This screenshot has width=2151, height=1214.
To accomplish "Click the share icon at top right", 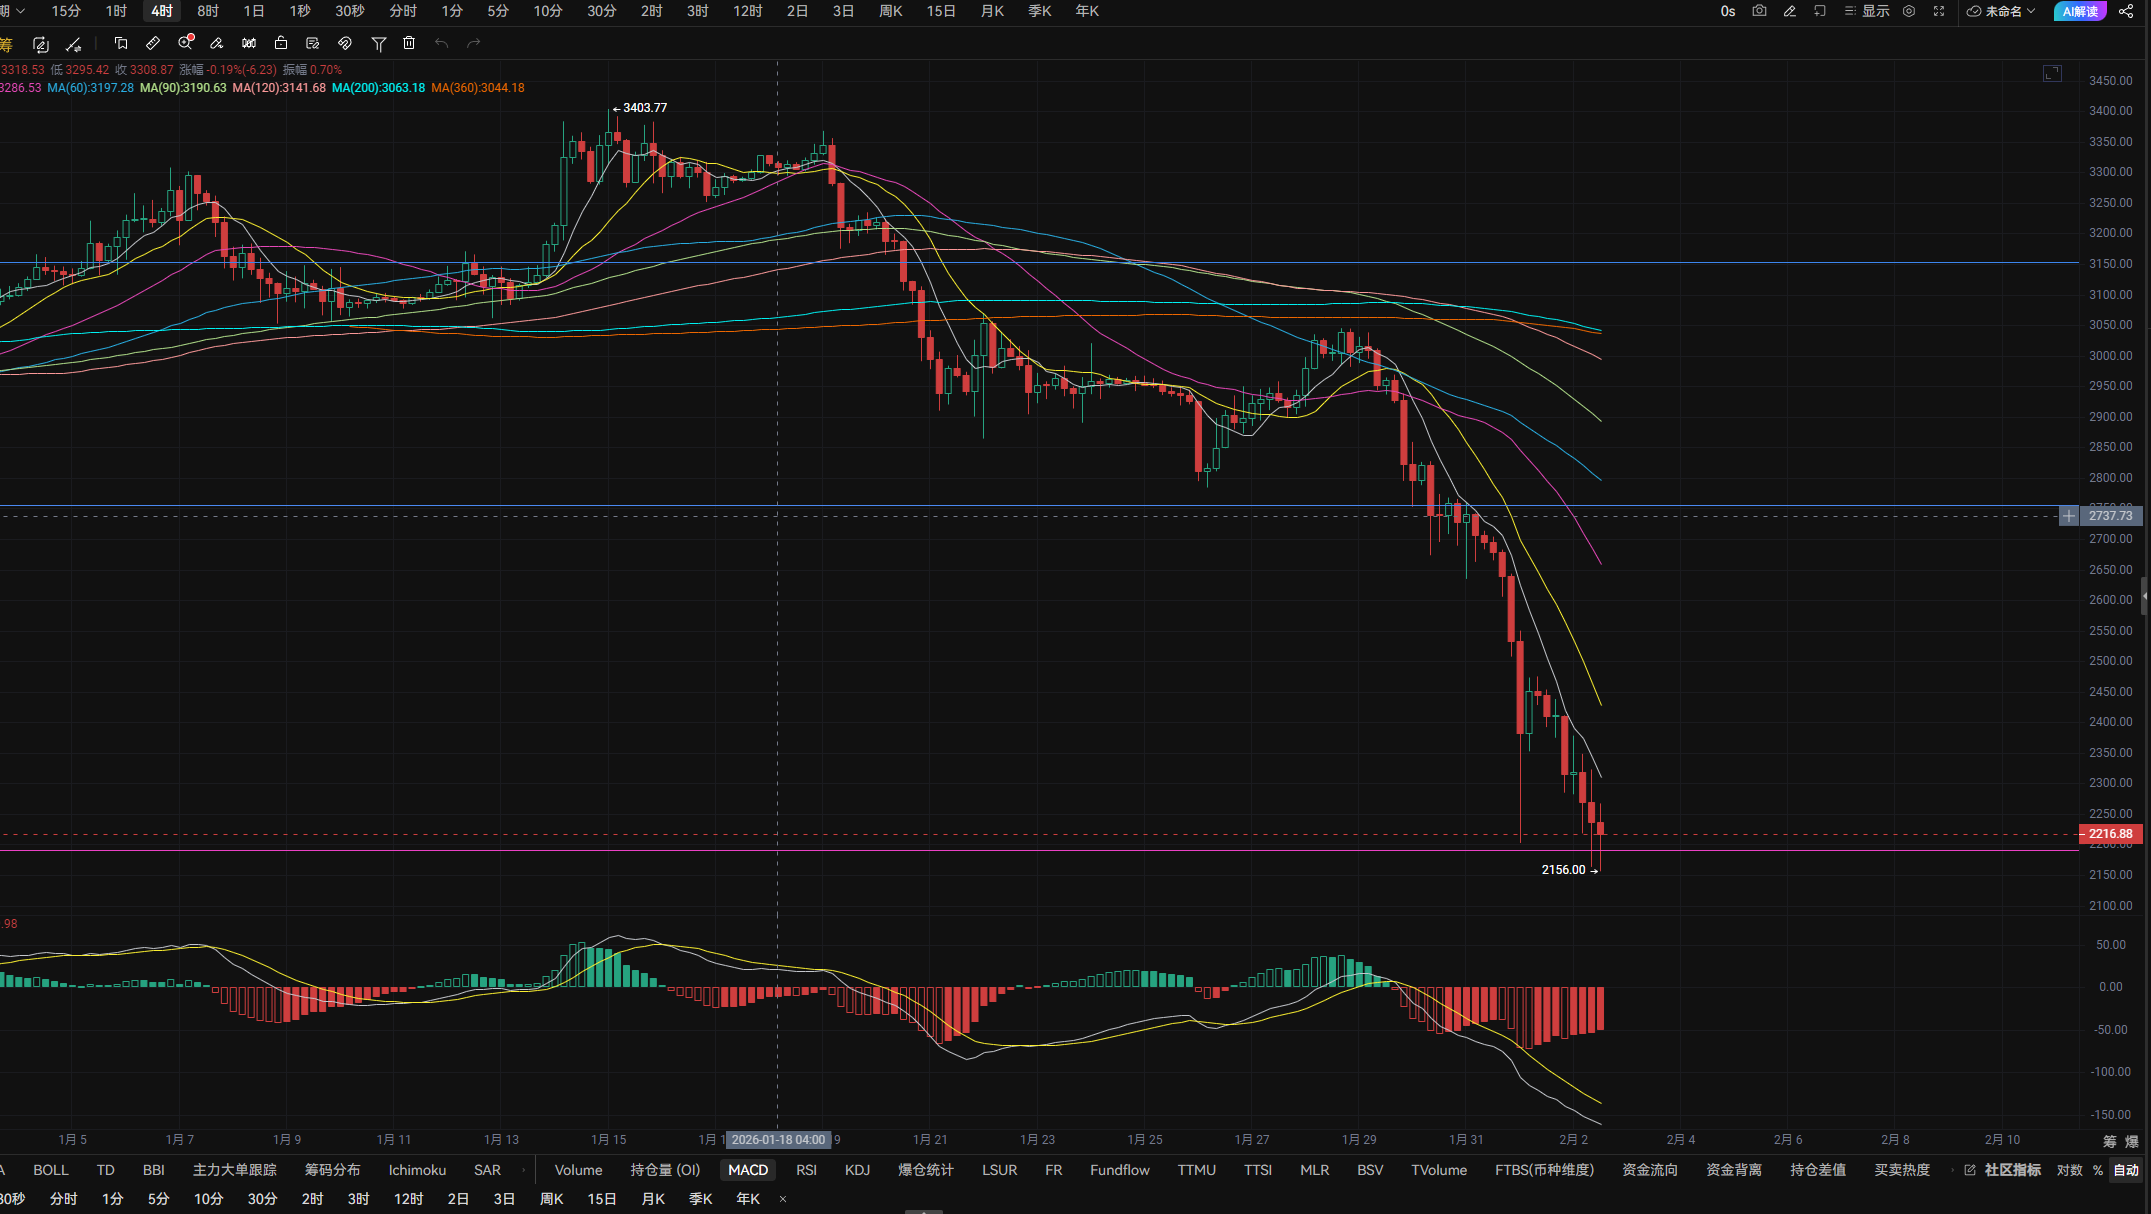I will point(2126,11).
